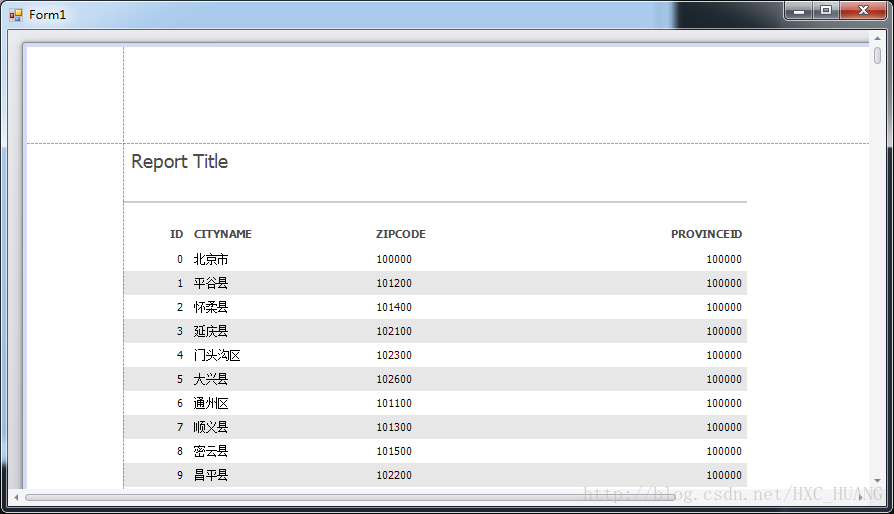Click PROVINCEID value in 通州区 row
894x514 pixels.
point(724,403)
